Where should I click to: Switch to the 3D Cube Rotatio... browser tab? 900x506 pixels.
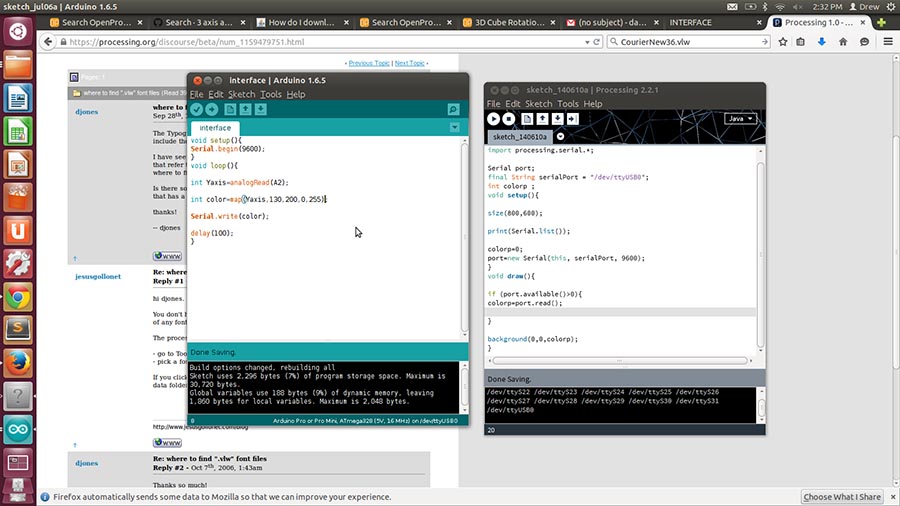tap(509, 22)
